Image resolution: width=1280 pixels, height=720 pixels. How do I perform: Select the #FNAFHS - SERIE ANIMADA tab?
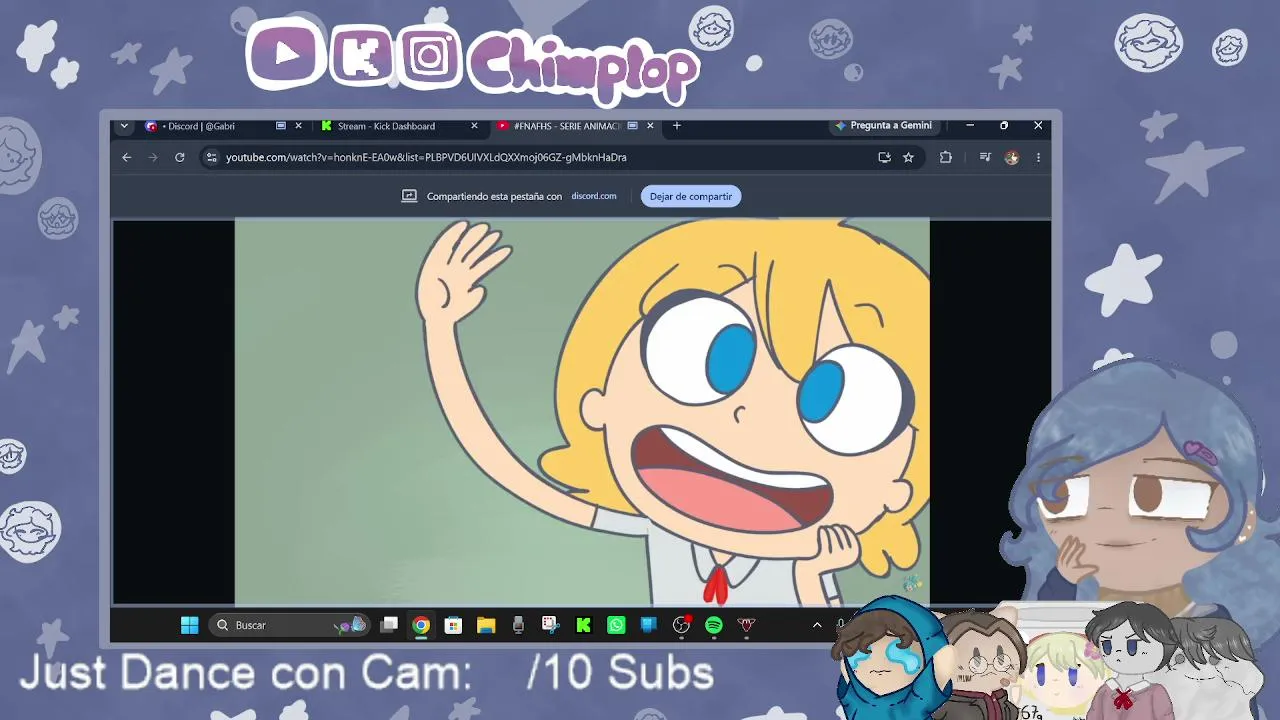[x=575, y=126]
